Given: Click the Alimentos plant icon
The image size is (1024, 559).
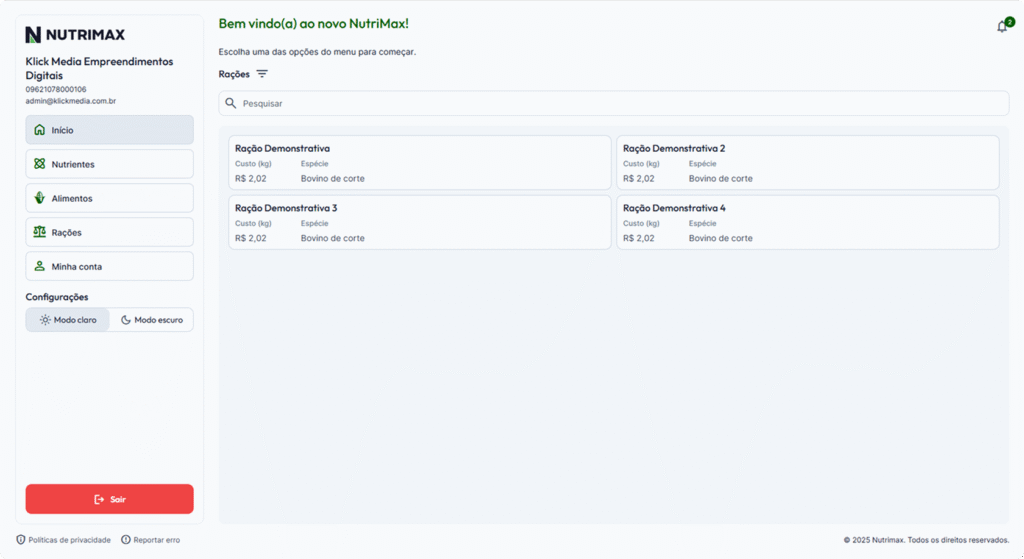Looking at the screenshot, I should click(x=39, y=198).
